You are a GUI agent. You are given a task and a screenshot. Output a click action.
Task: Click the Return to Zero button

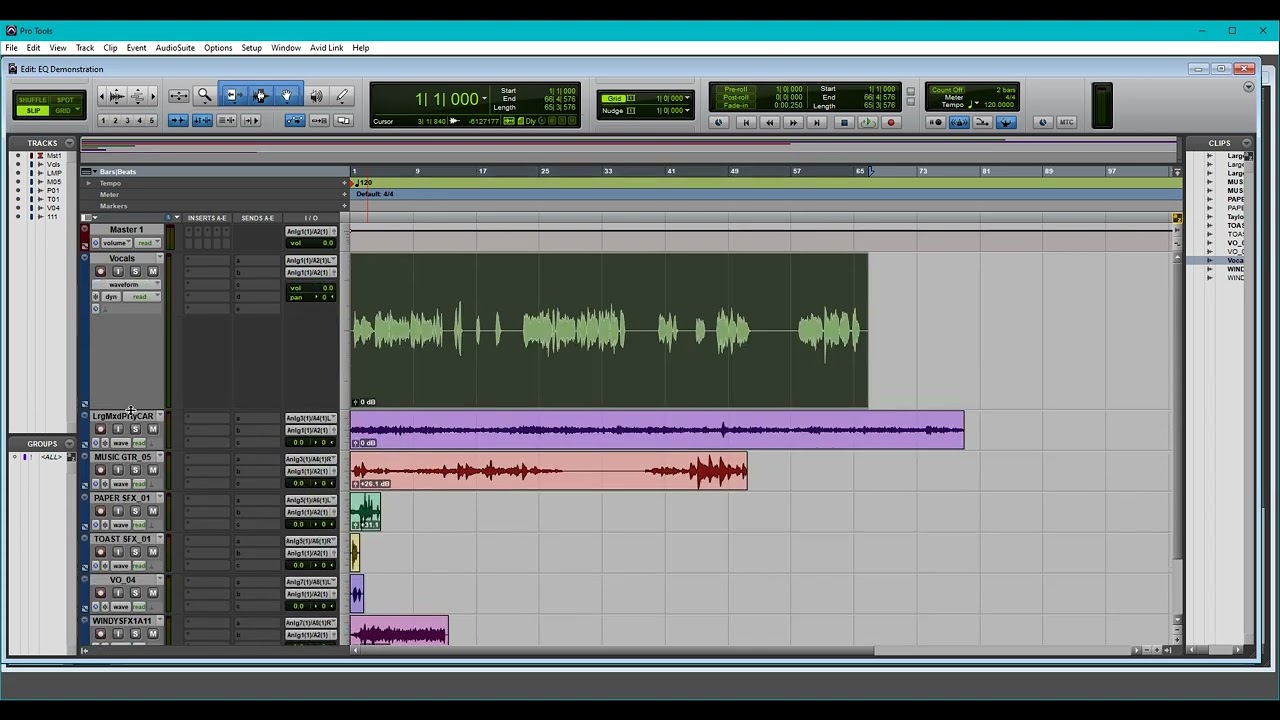pyautogui.click(x=745, y=123)
